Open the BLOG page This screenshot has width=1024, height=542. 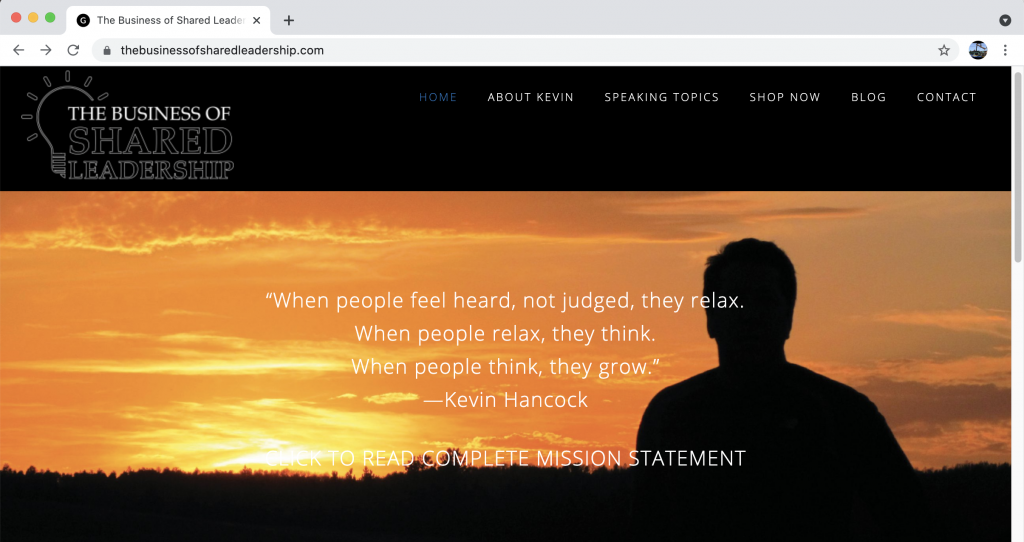tap(869, 97)
